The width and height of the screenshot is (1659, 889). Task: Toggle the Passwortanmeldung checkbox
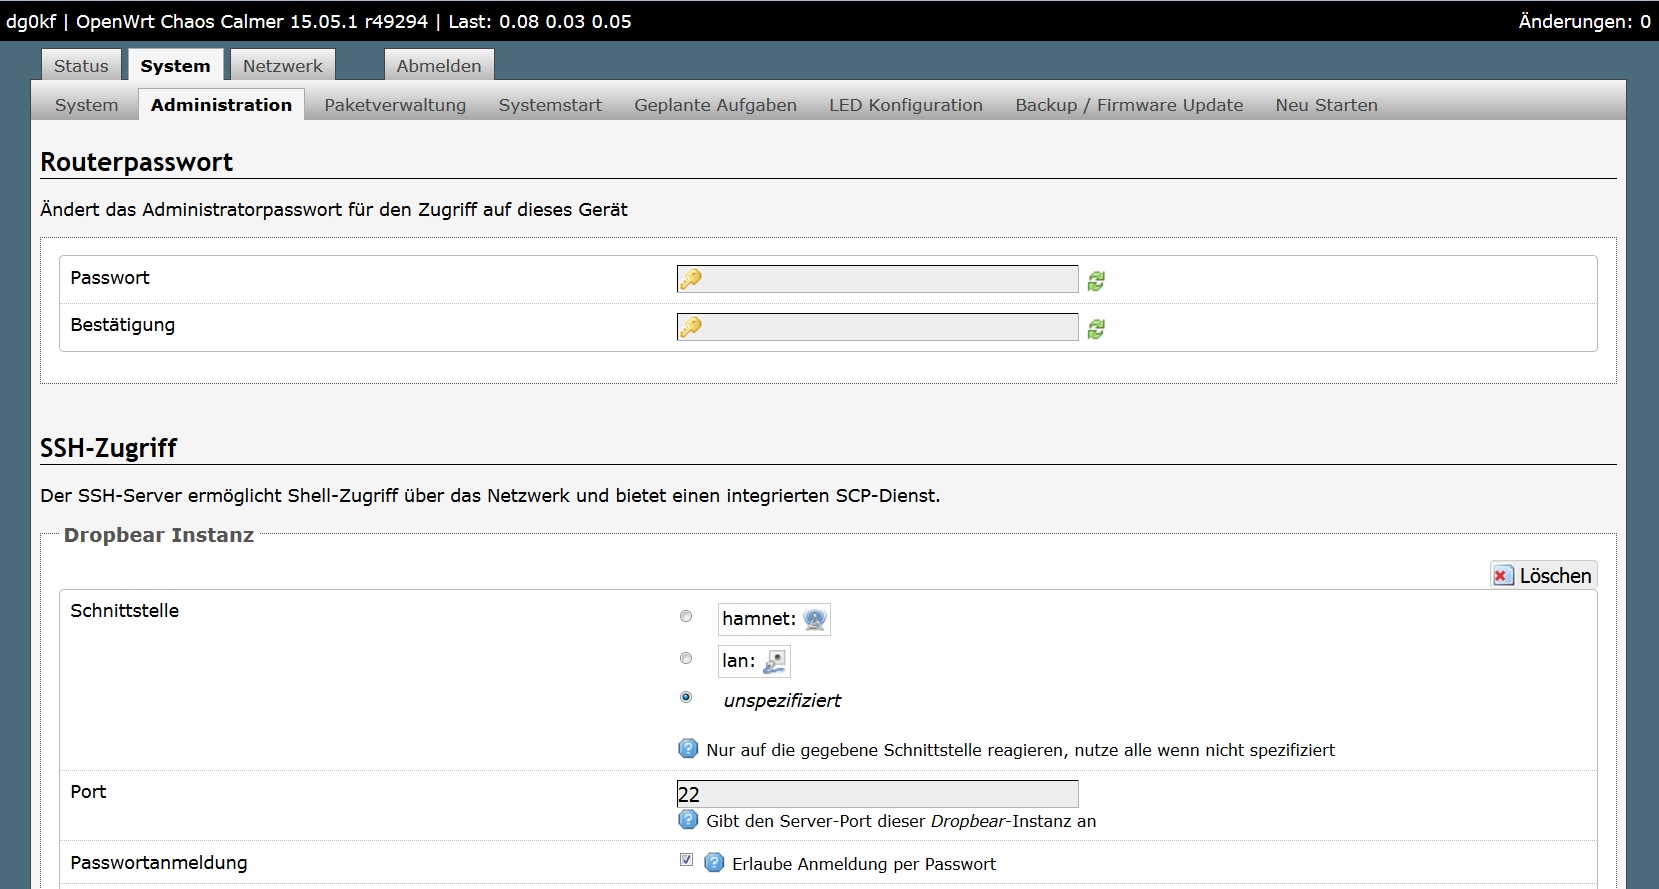tap(686, 859)
